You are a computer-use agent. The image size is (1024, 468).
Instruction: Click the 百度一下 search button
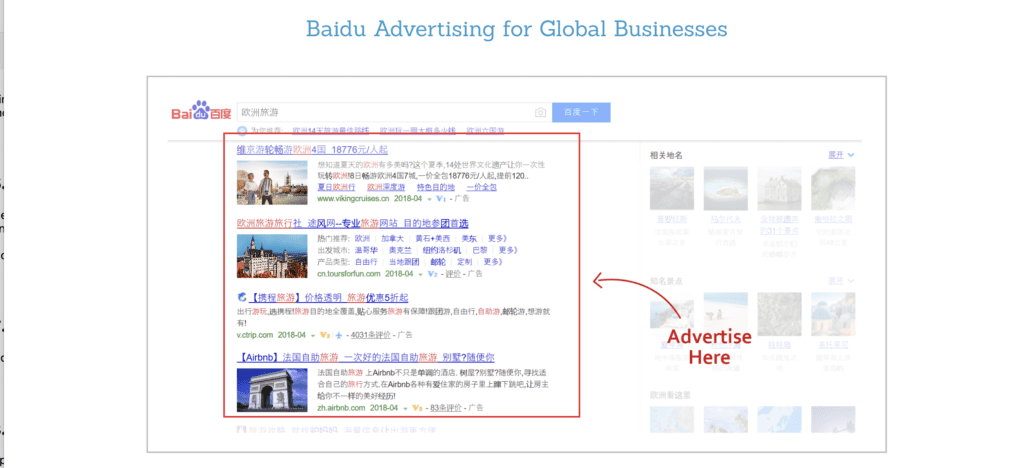581,112
